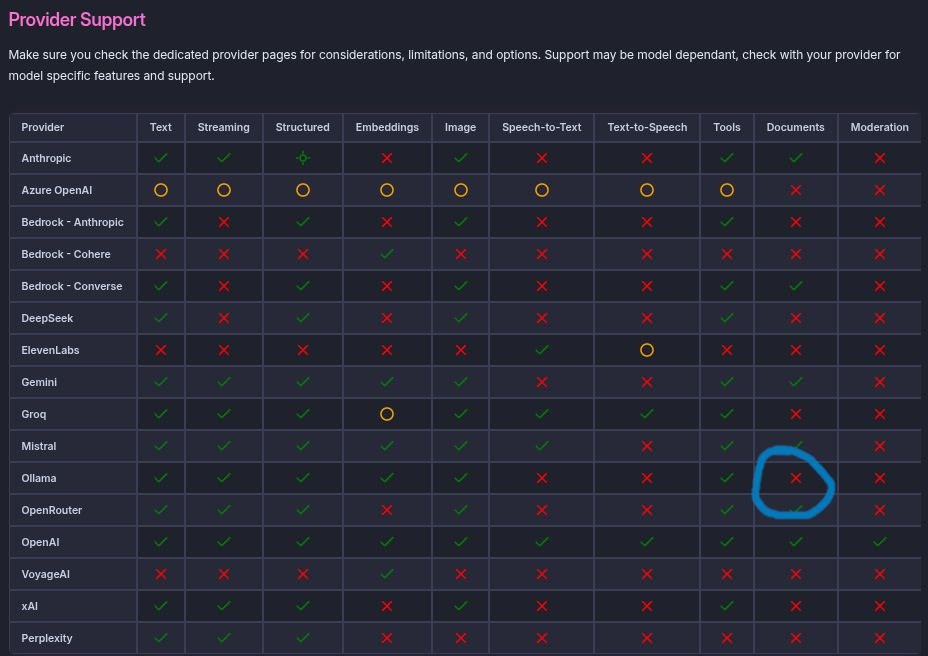
Task: Click the red X for Perplexity Image
Action: click(460, 638)
